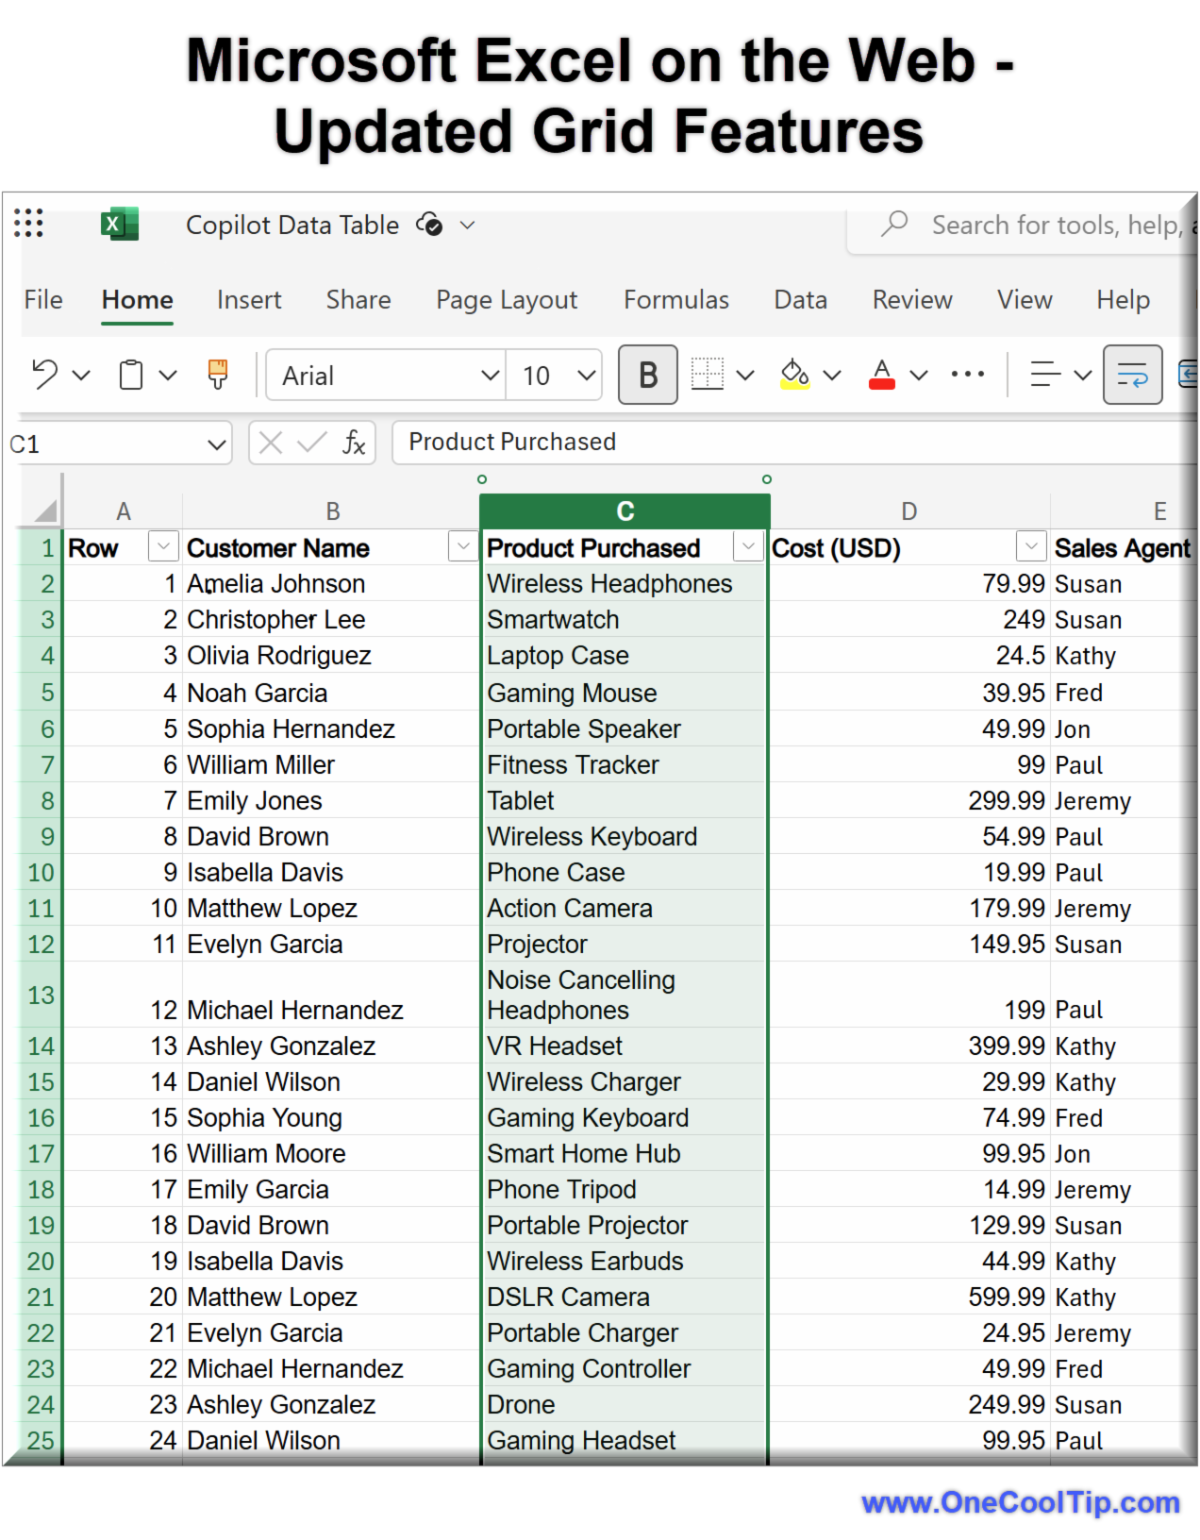The width and height of the screenshot is (1200, 1540).
Task: Open the Customer Name filter dropdown
Action: pos(462,547)
